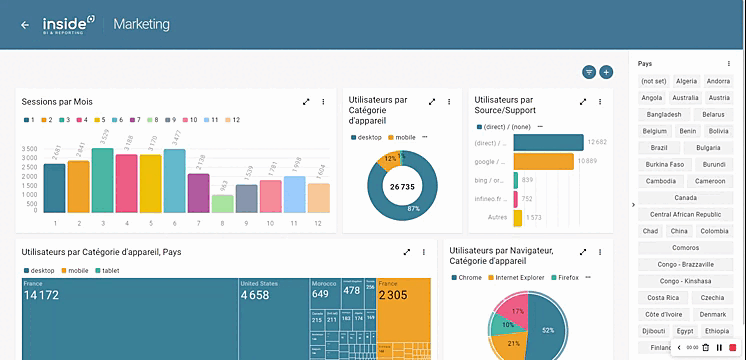The width and height of the screenshot is (746, 360).
Task: Click the Marketing dashboard title
Action: 141,24
